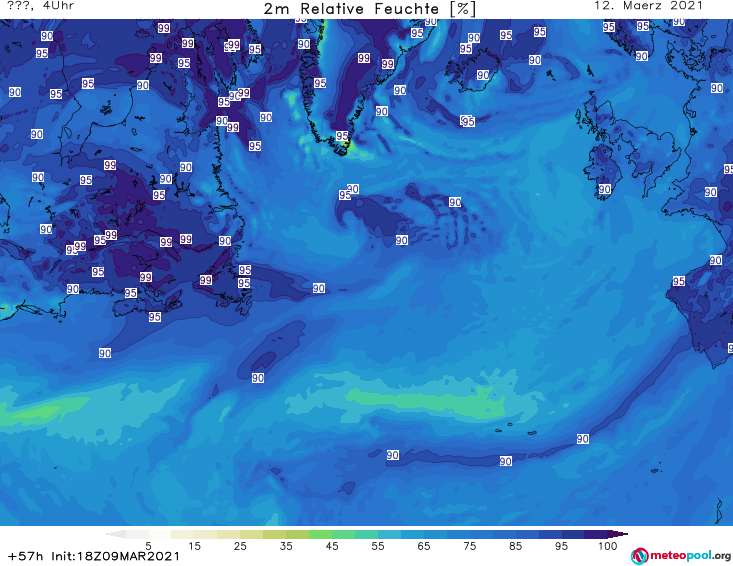Click the colorbar scale label "25"
The height and width of the screenshot is (566, 733).
pyautogui.click(x=240, y=546)
